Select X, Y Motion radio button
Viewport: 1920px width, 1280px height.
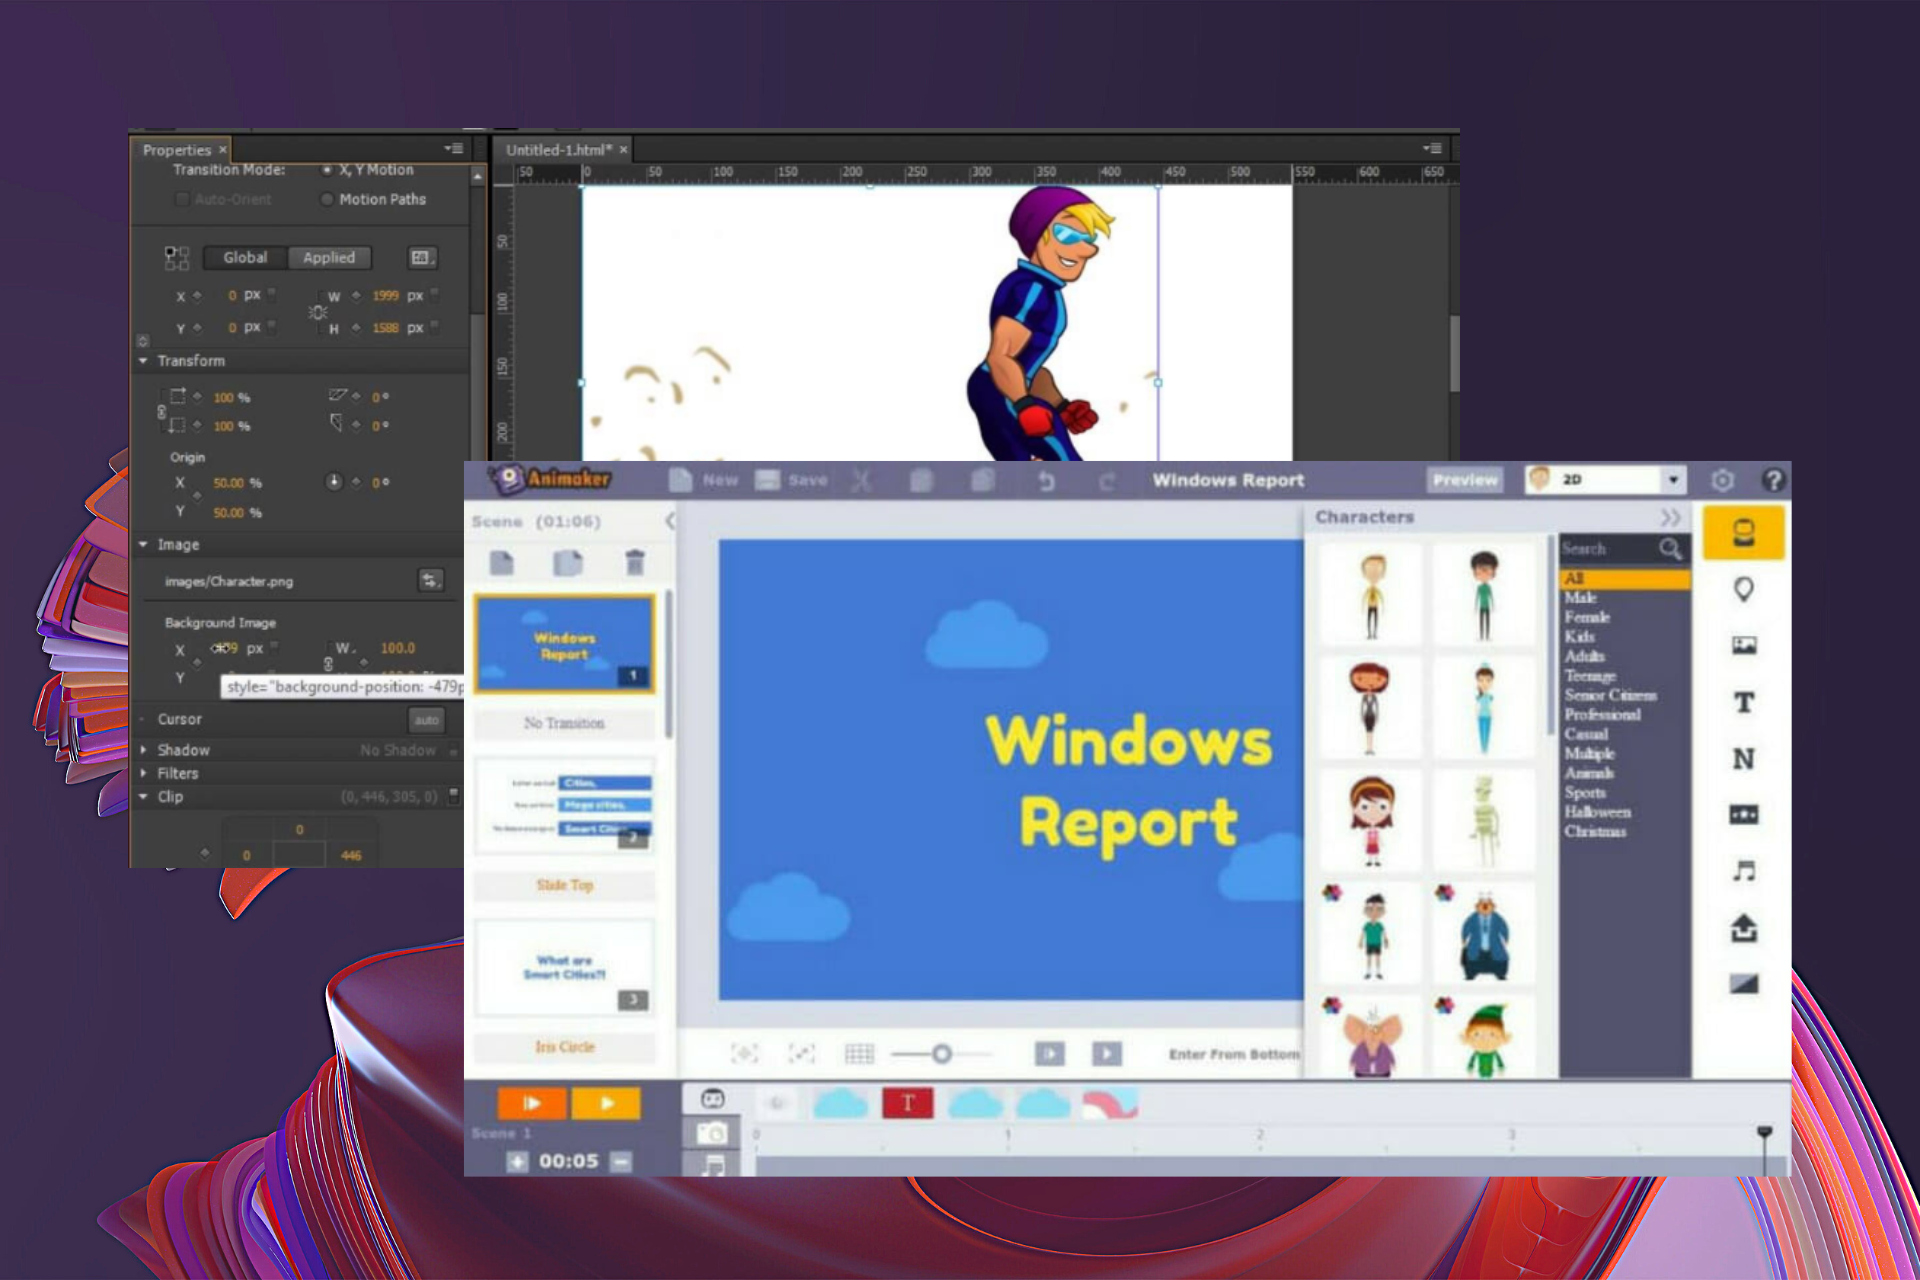pyautogui.click(x=327, y=170)
